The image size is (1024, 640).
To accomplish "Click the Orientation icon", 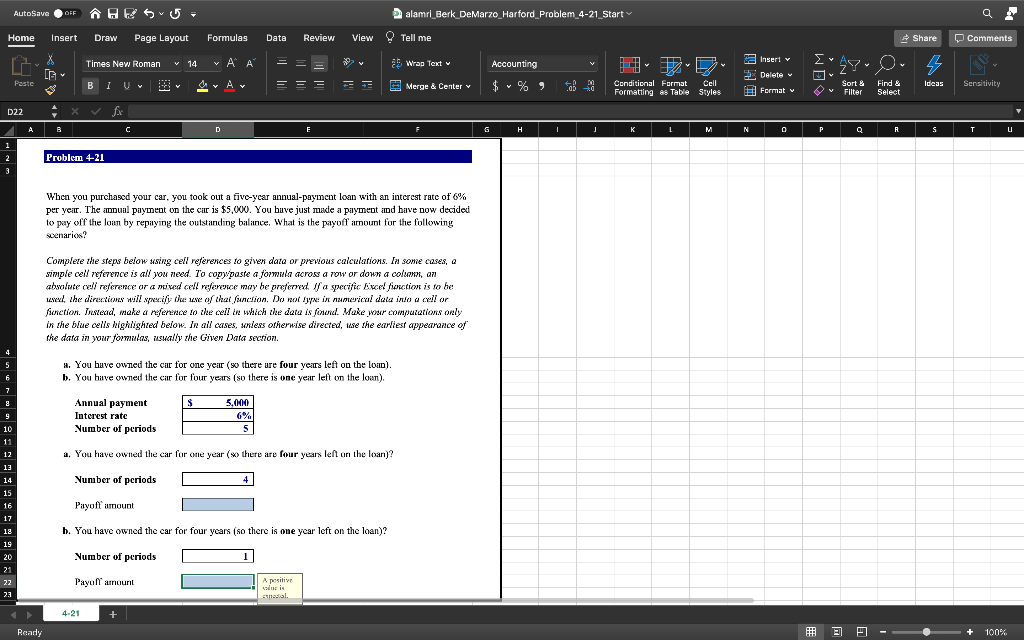I will click(349, 63).
